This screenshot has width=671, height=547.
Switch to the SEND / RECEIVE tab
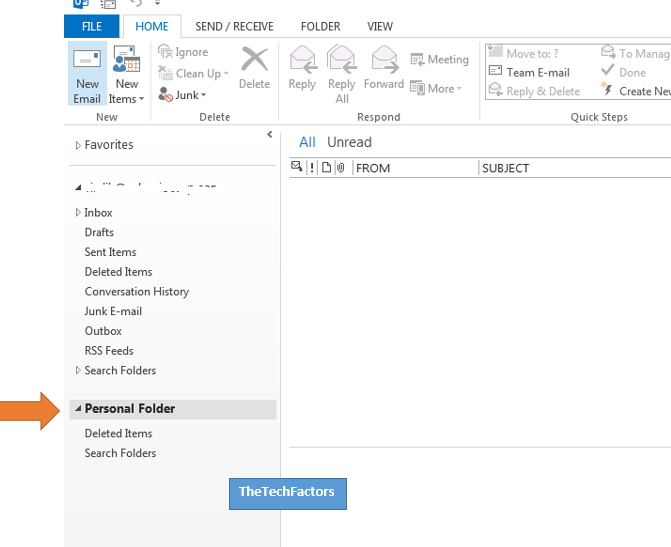click(x=235, y=27)
